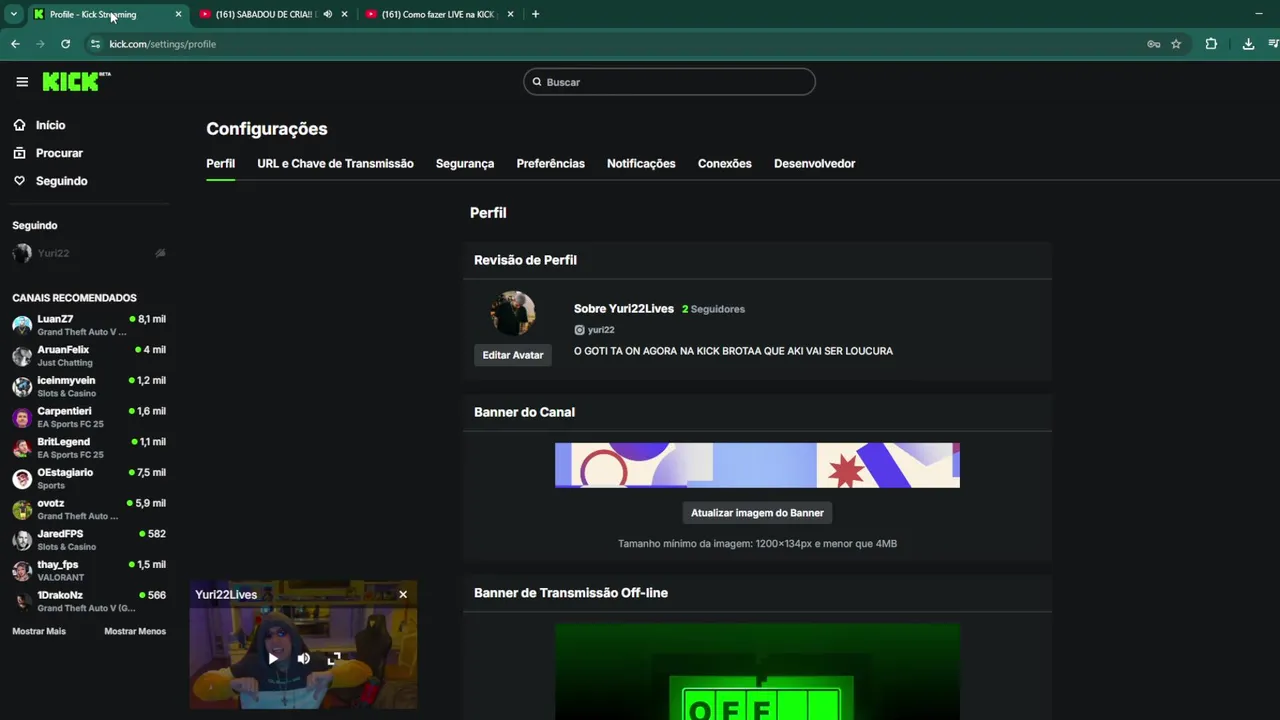Click the Buscar search field
This screenshot has height=720, width=1280.
(669, 82)
